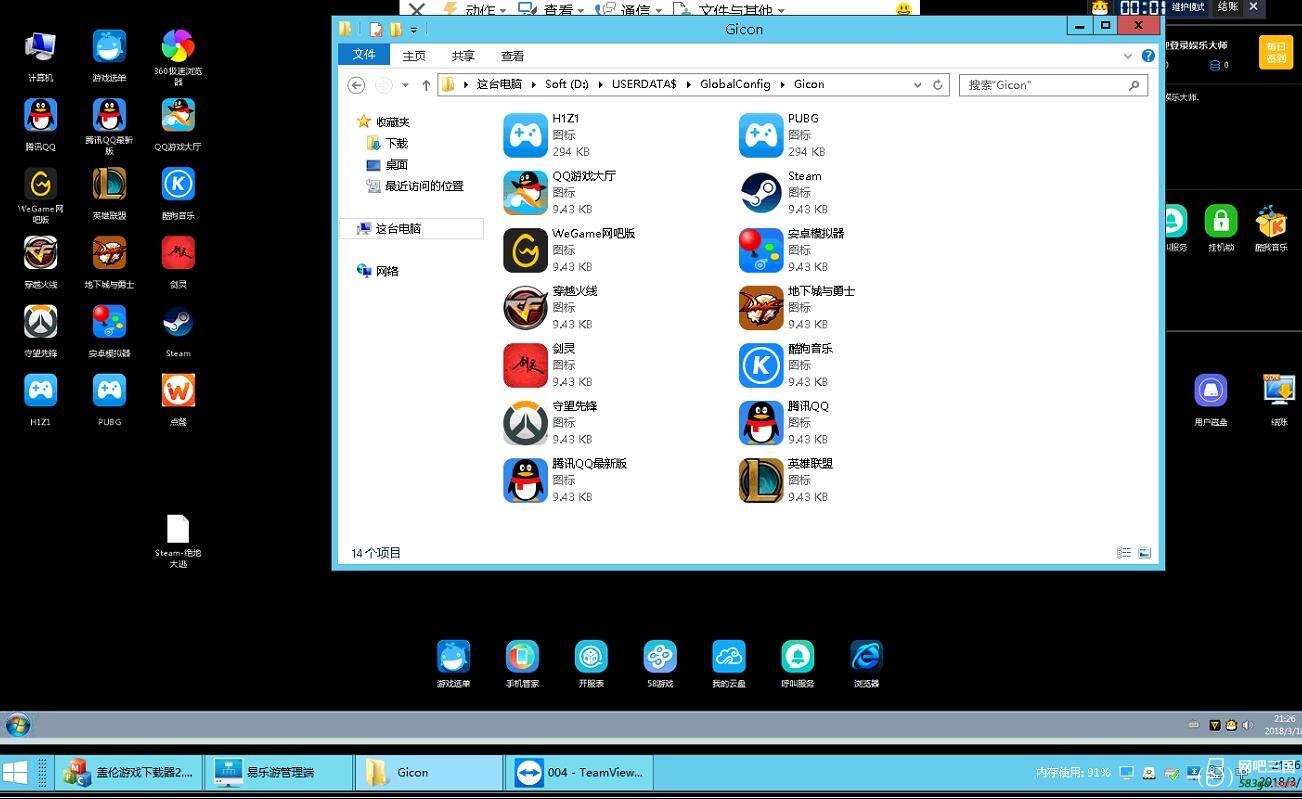Switch to 易乐游管理端 taskbar item

[x=278, y=772]
